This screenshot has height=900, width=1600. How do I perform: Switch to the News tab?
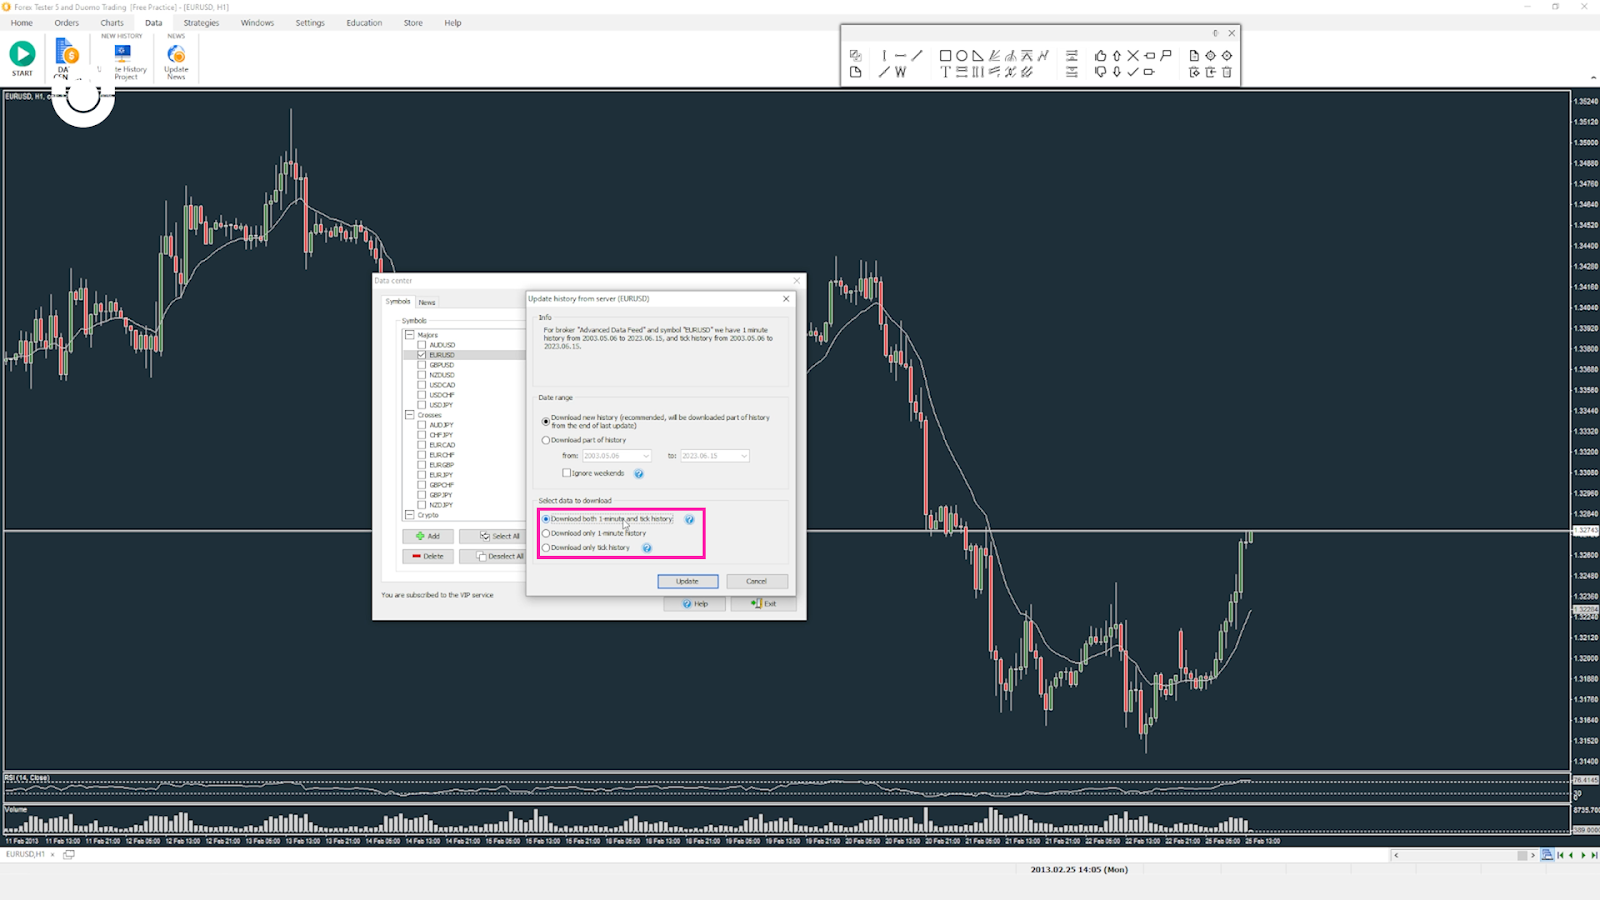(427, 302)
